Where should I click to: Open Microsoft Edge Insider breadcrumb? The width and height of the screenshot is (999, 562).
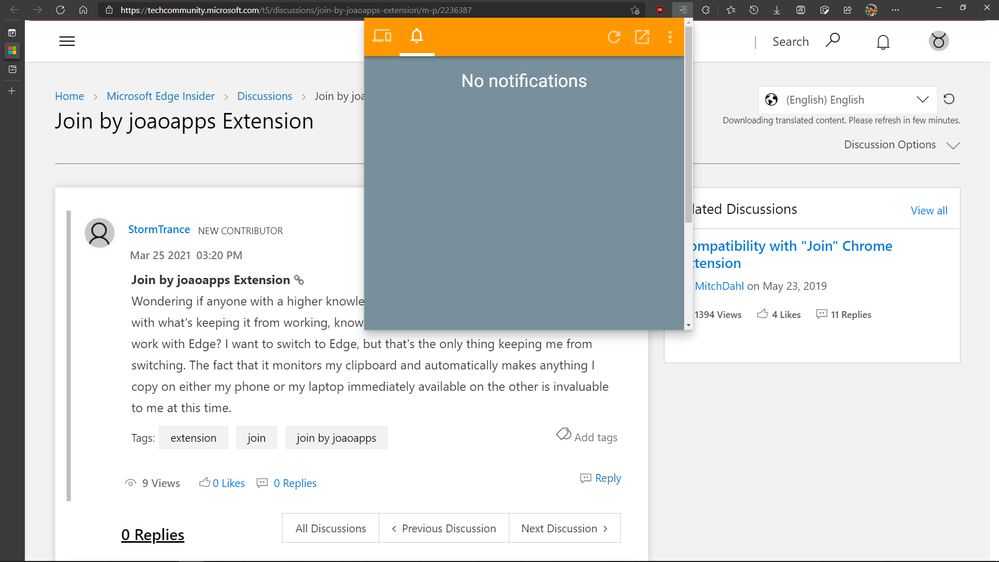point(161,96)
